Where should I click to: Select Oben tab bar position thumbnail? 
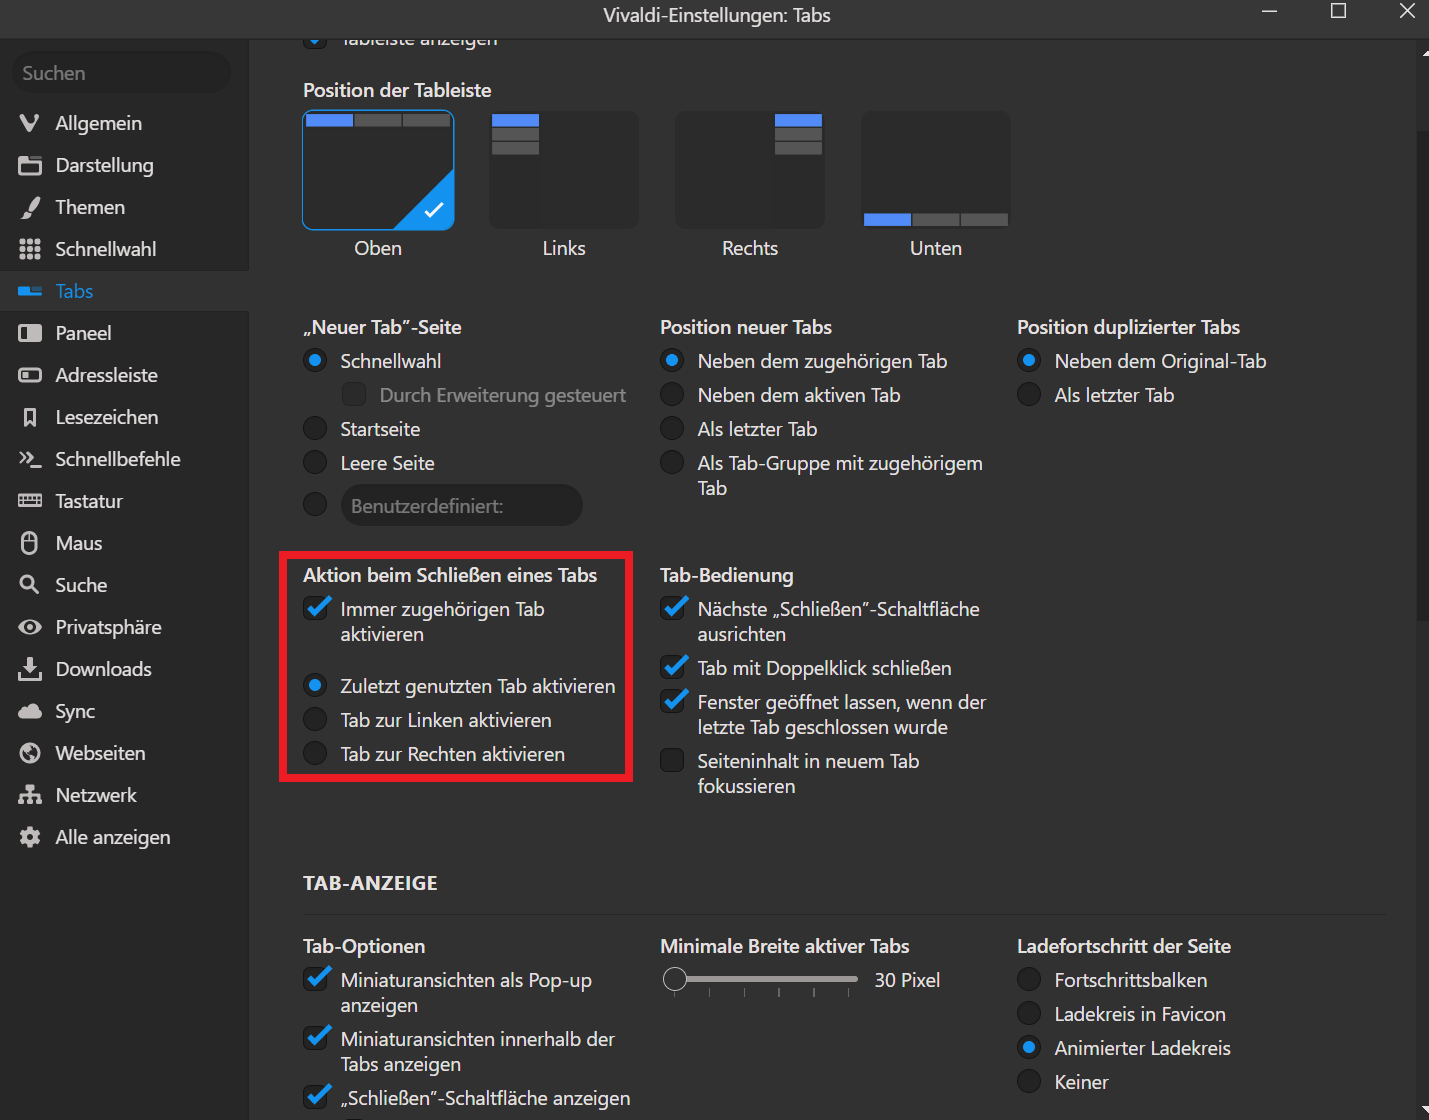click(x=378, y=170)
